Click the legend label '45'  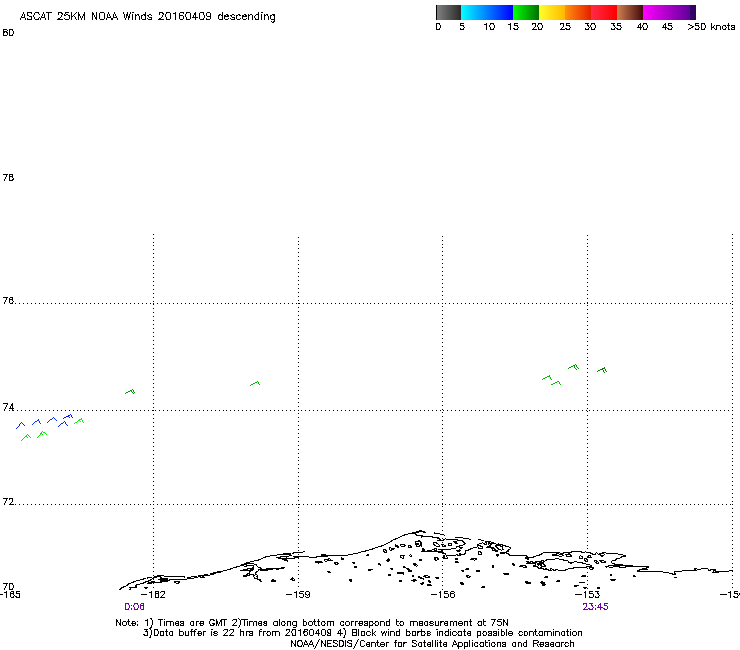pyautogui.click(x=667, y=27)
